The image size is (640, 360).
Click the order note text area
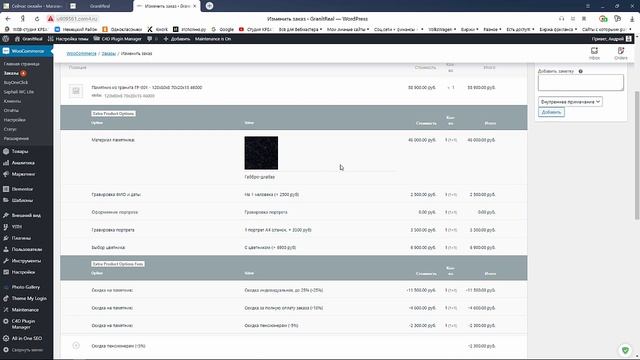click(x=580, y=82)
